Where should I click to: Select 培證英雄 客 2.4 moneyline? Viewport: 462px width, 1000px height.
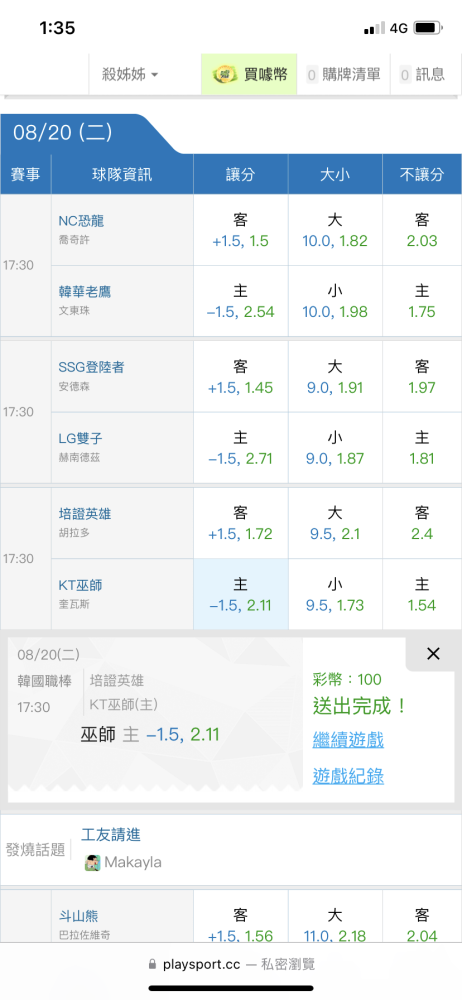(422, 524)
